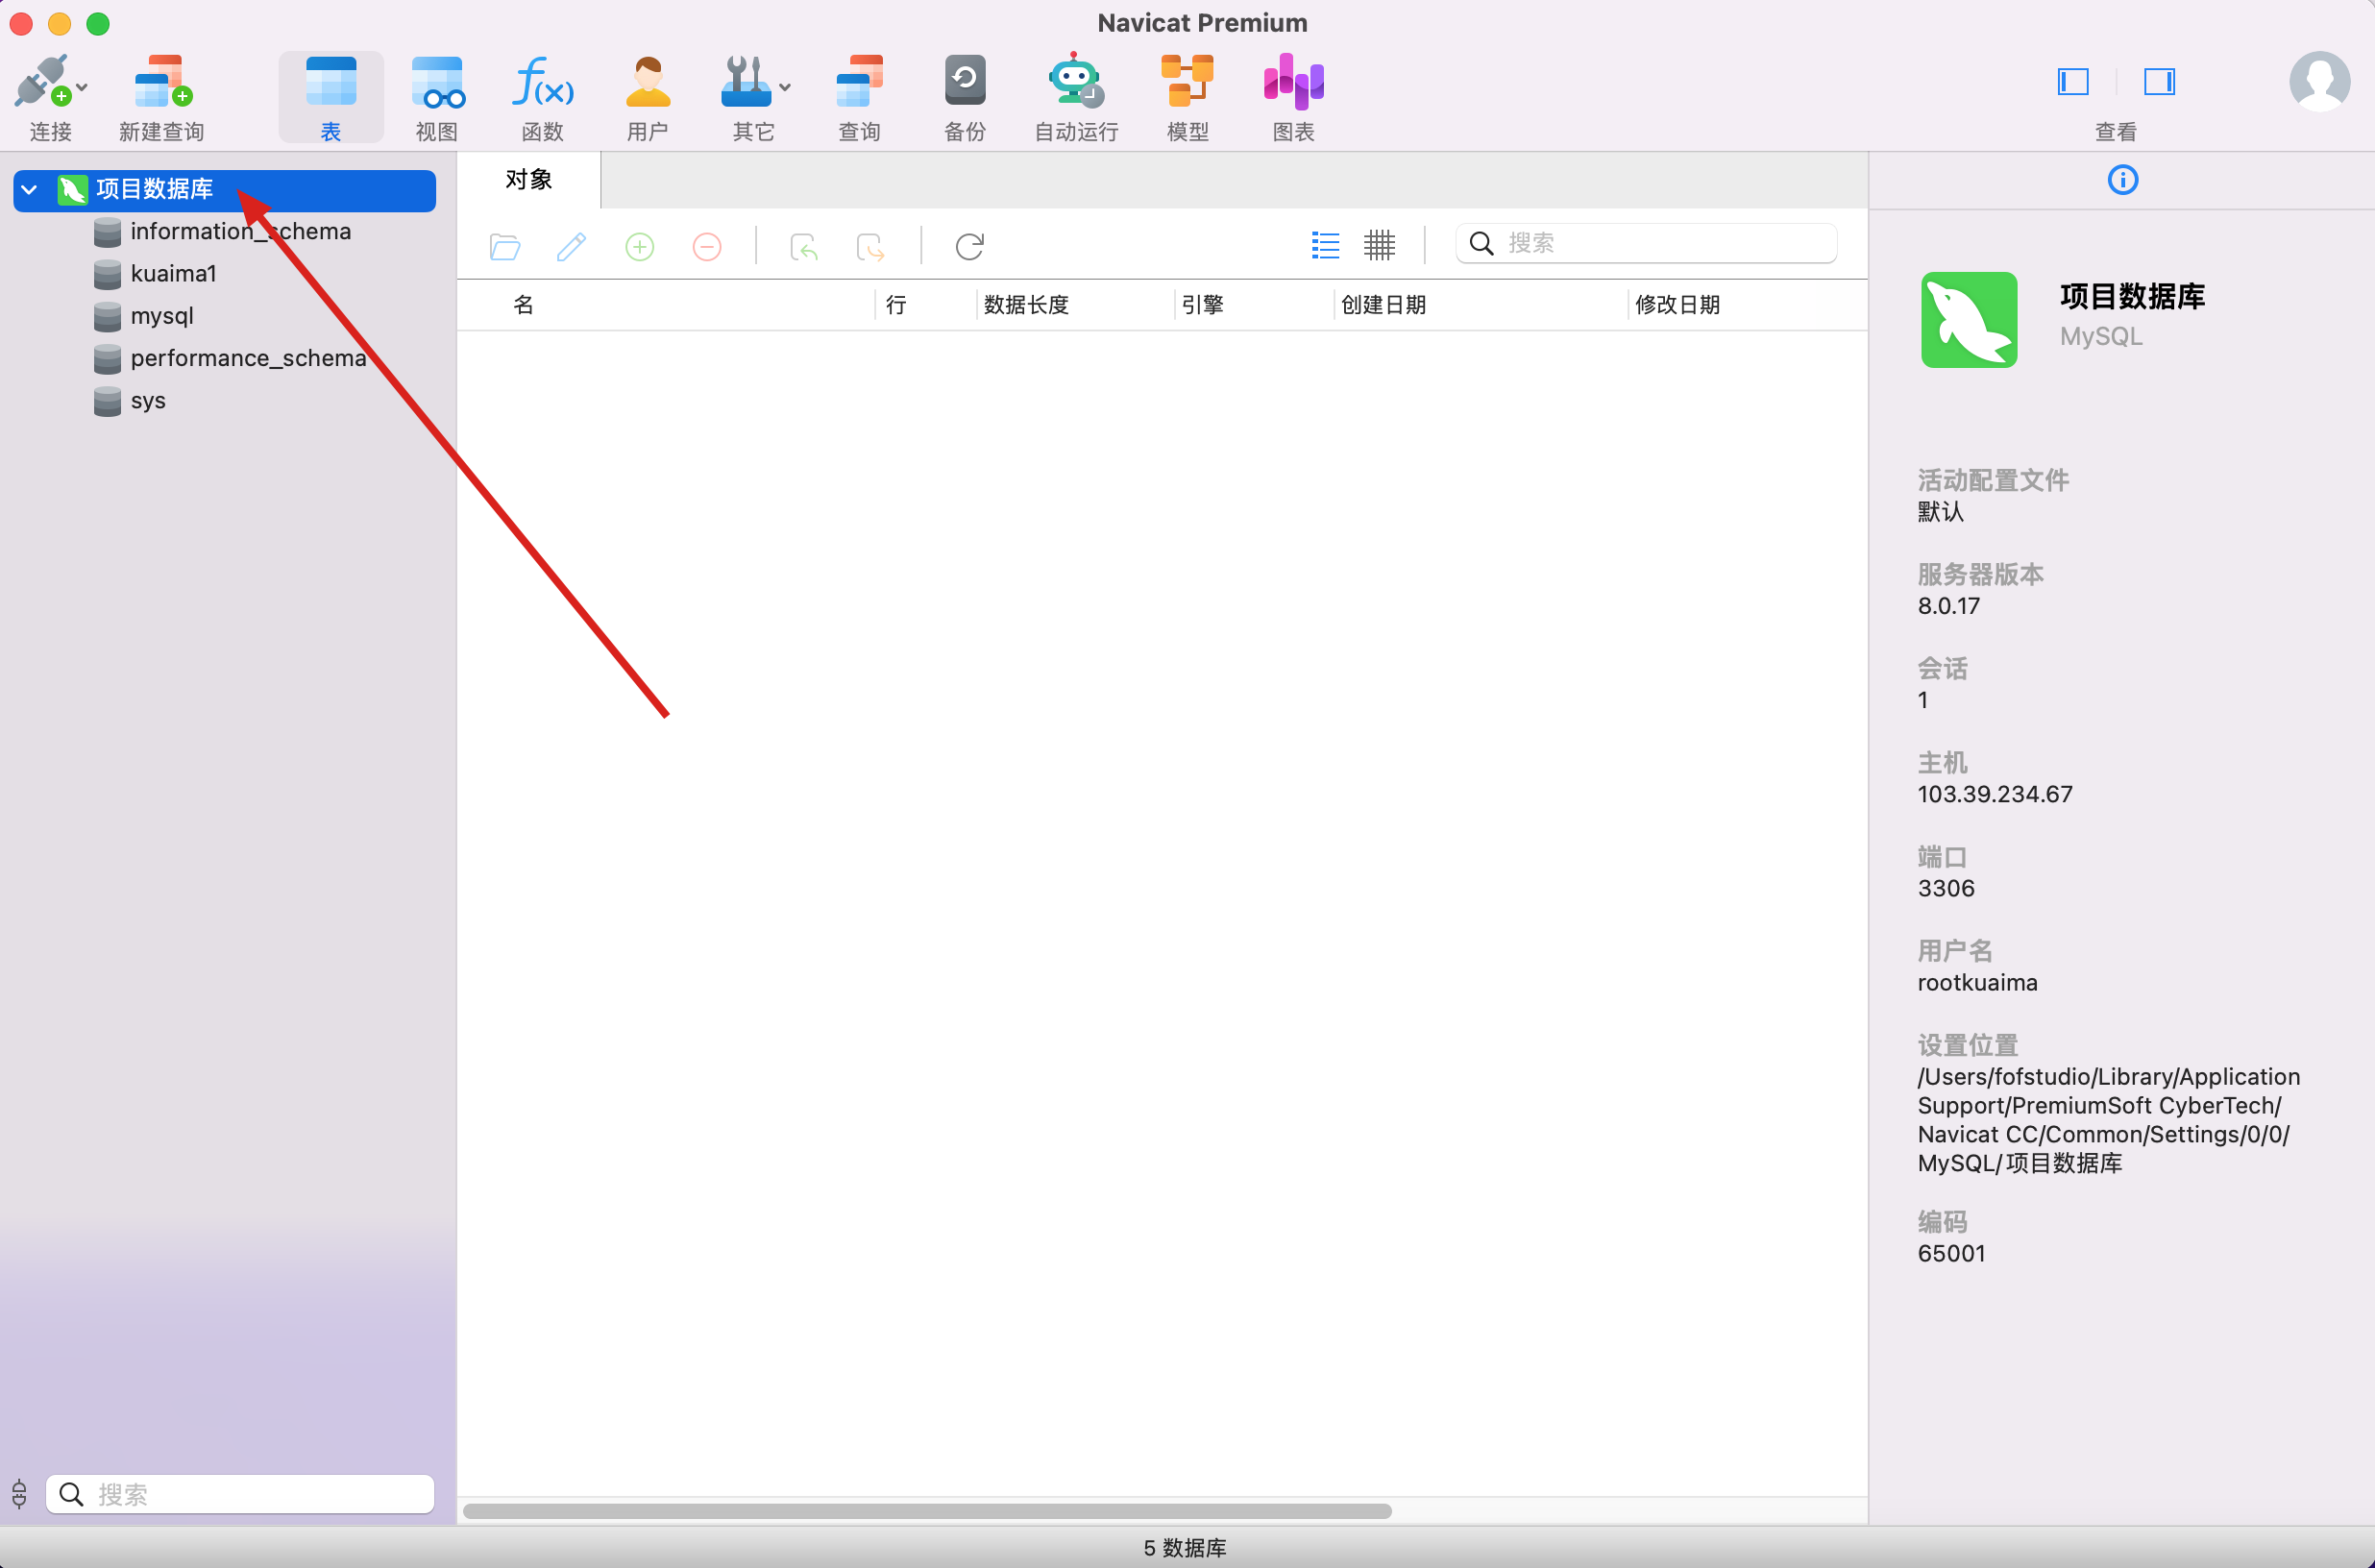Click the horizontal scrollbar in objects pane
The height and width of the screenshot is (1568, 2375).
coord(927,1511)
